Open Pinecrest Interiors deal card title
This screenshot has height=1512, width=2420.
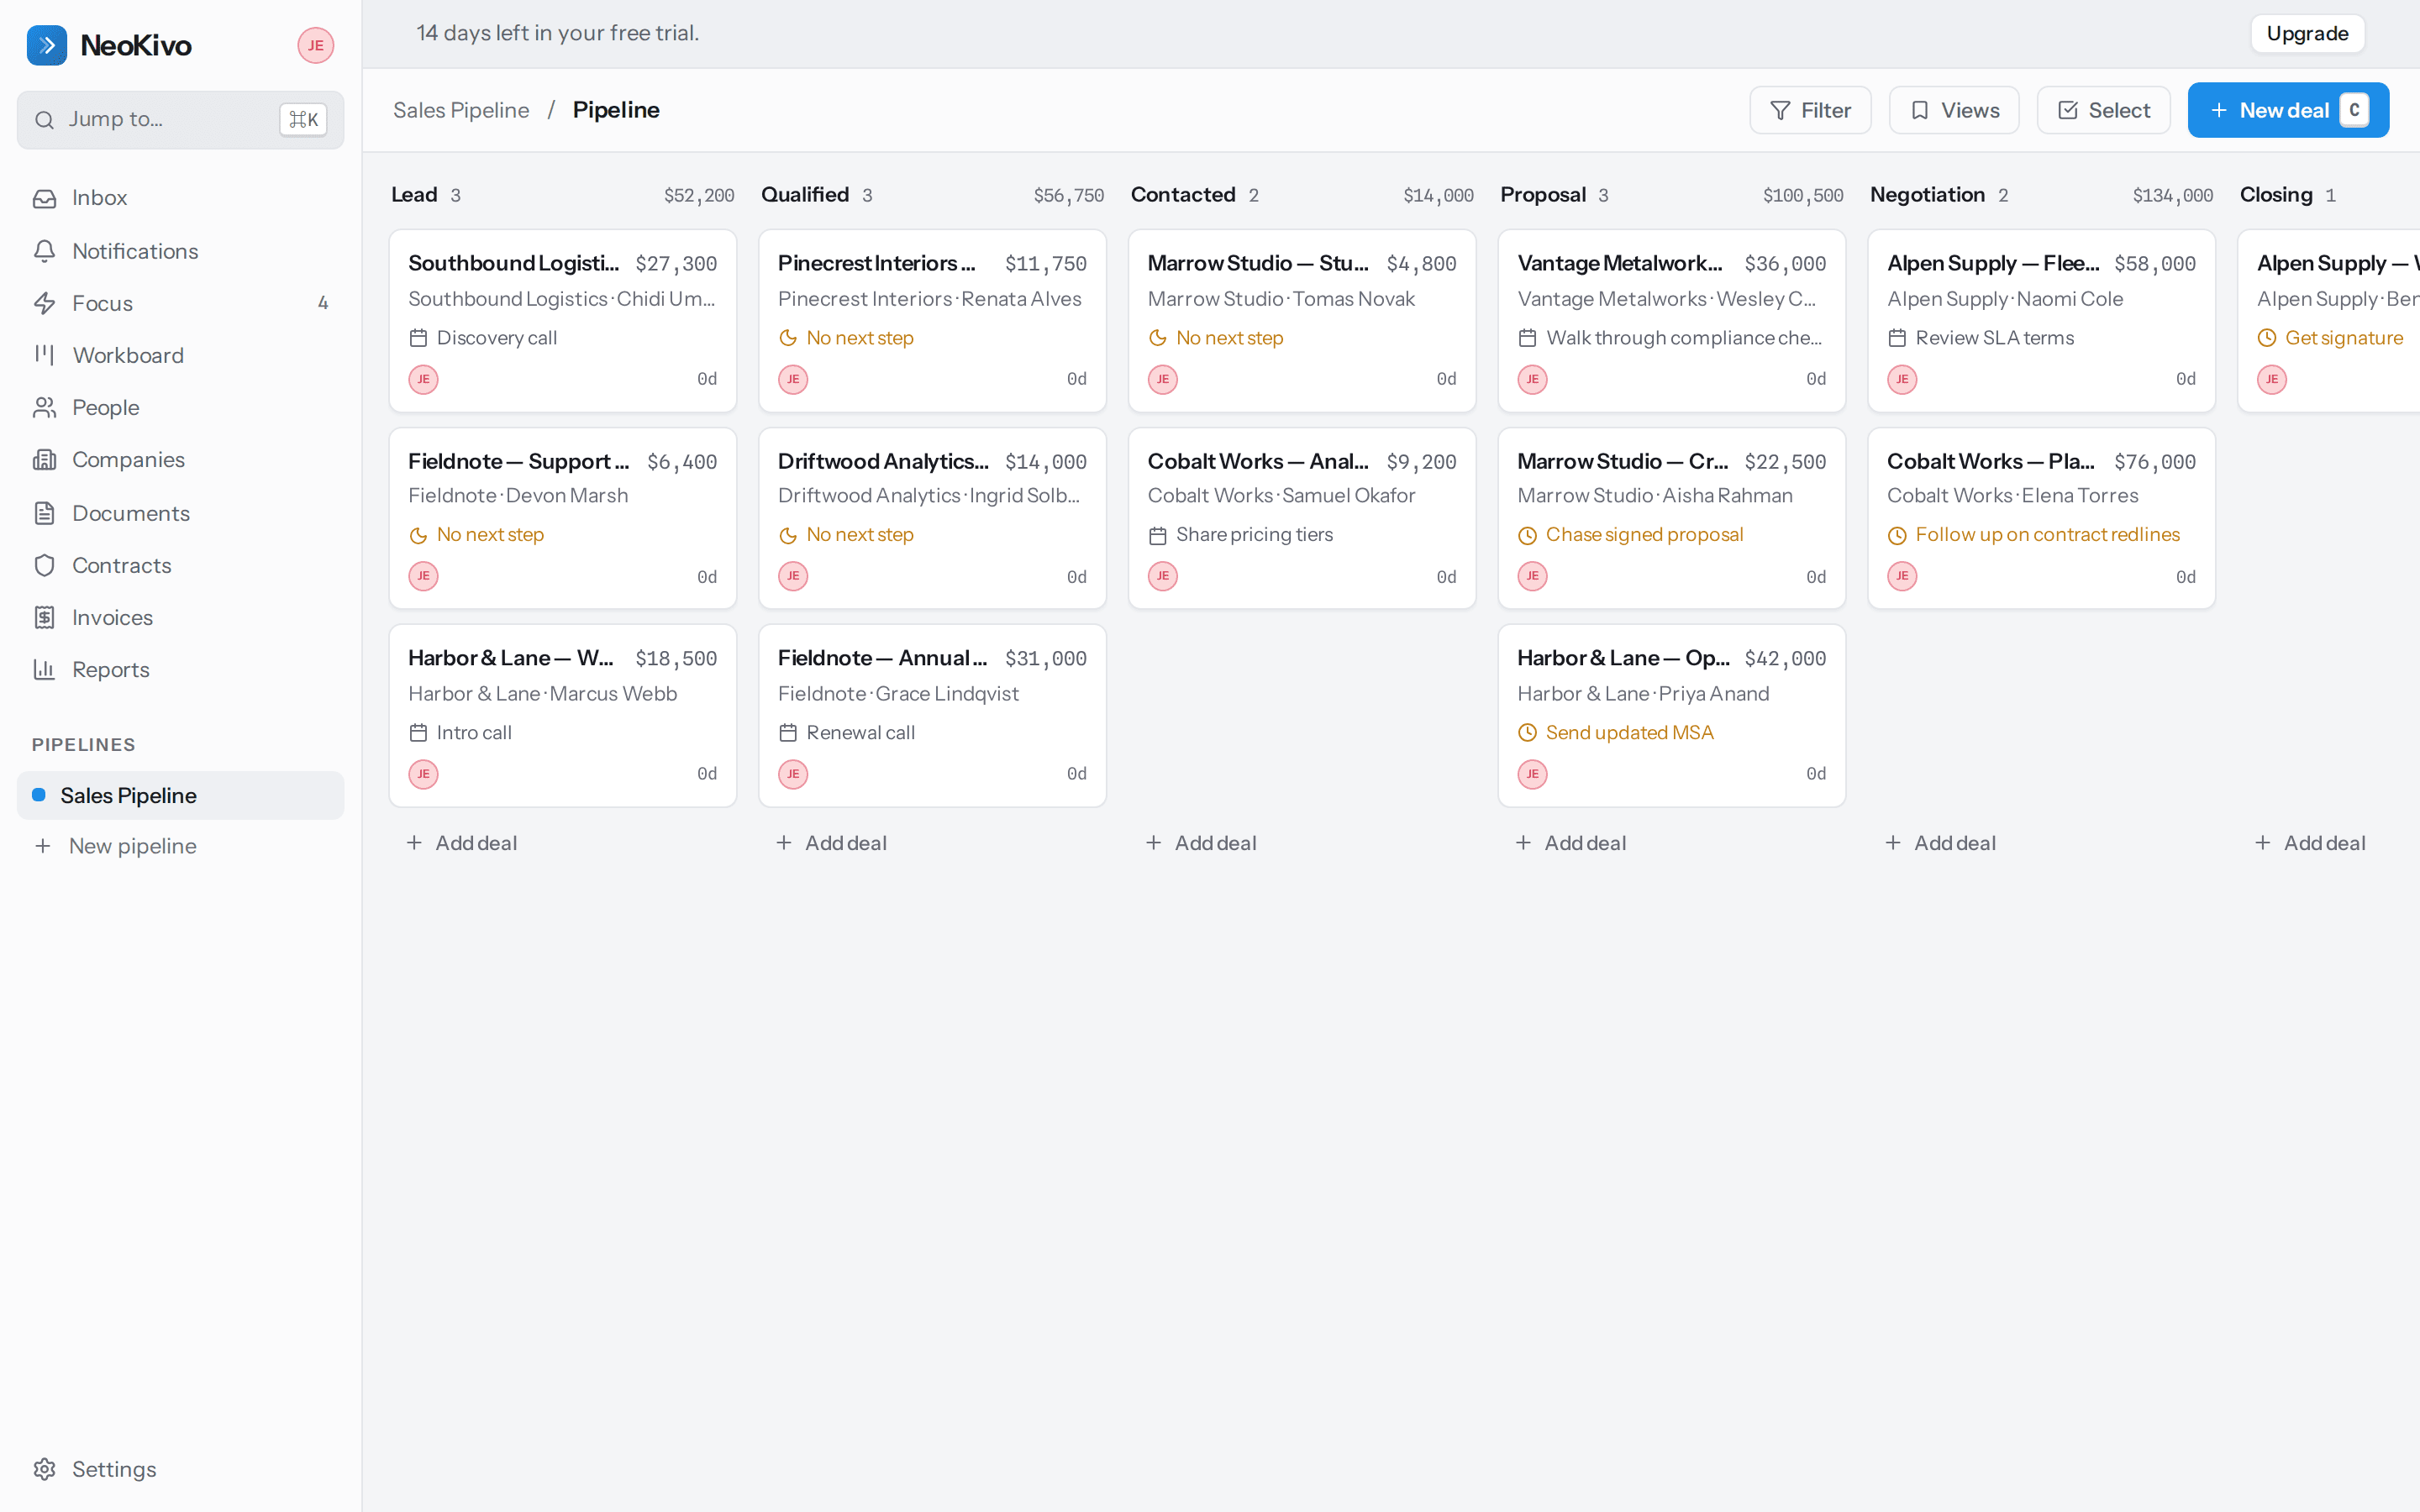(x=876, y=263)
